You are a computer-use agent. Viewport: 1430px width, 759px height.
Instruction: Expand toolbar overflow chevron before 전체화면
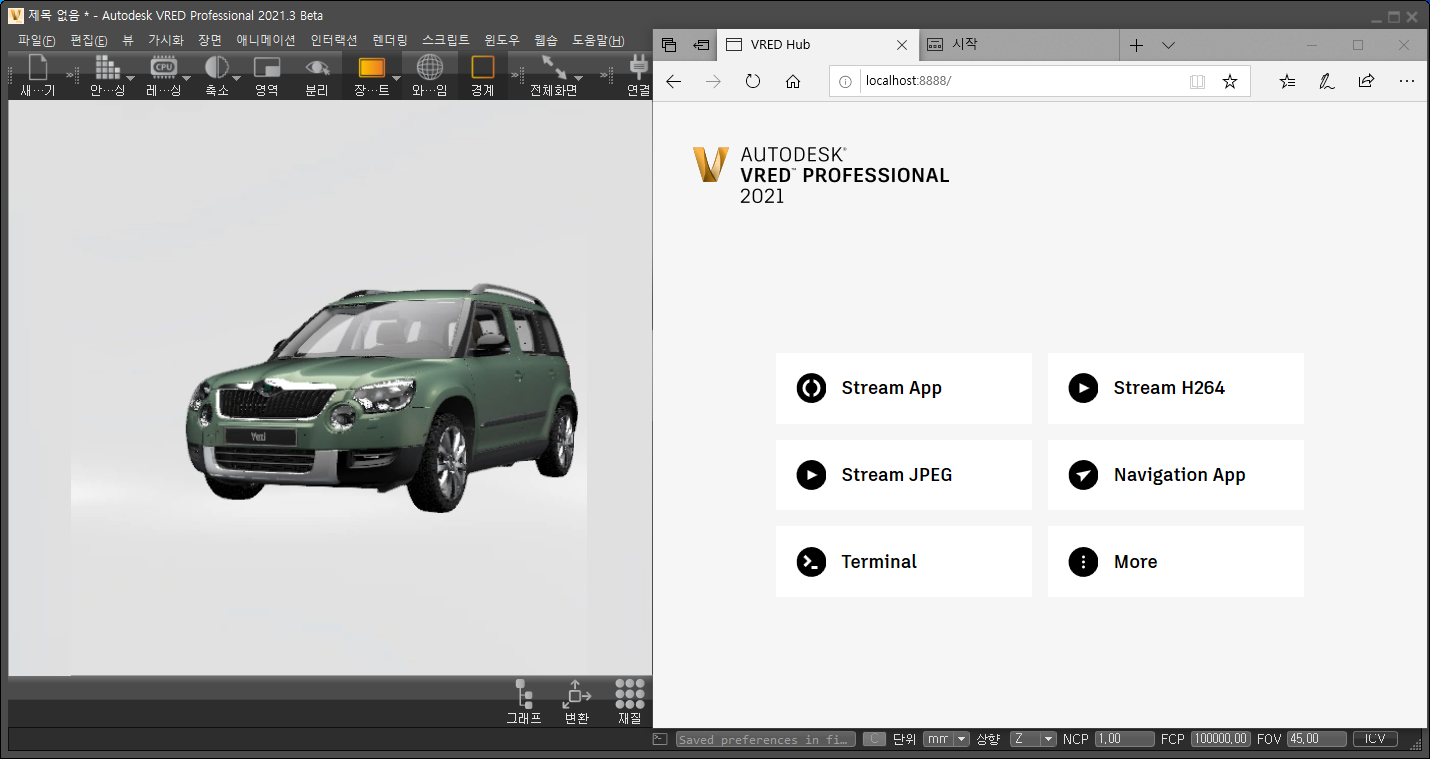(514, 75)
